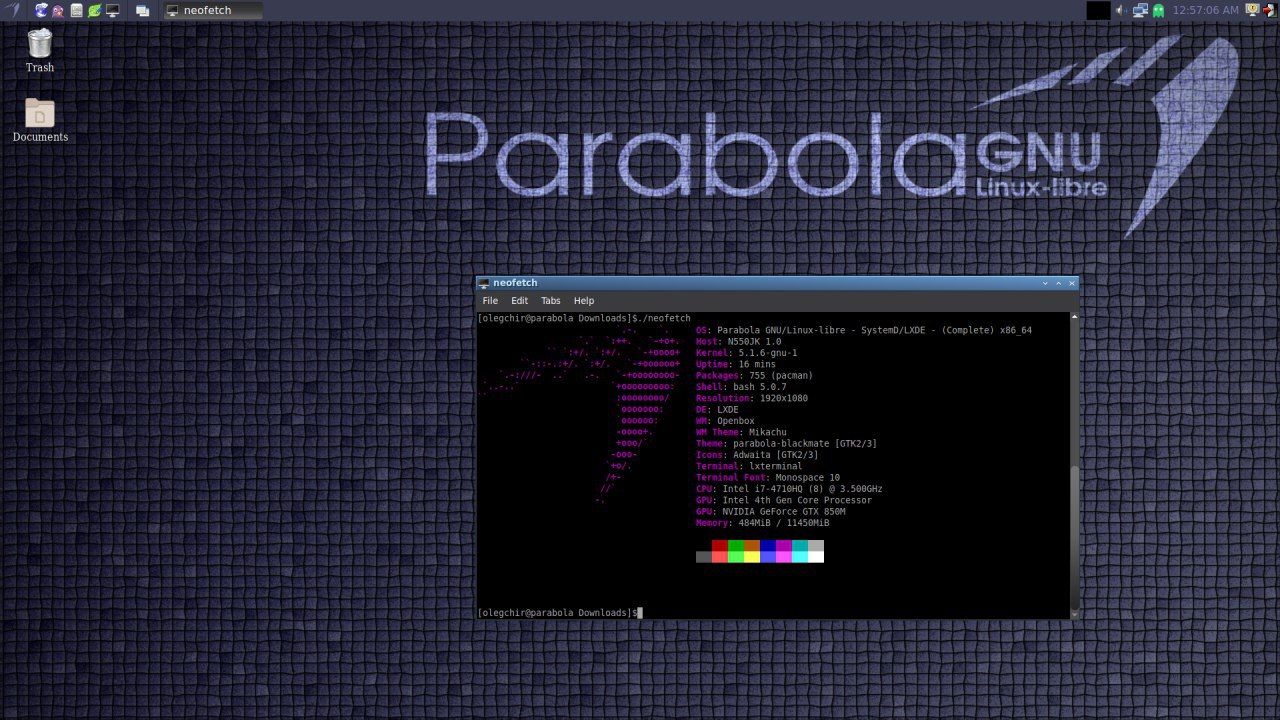Click the WM Theme Mikachu line
The image size is (1280, 720).
741,432
